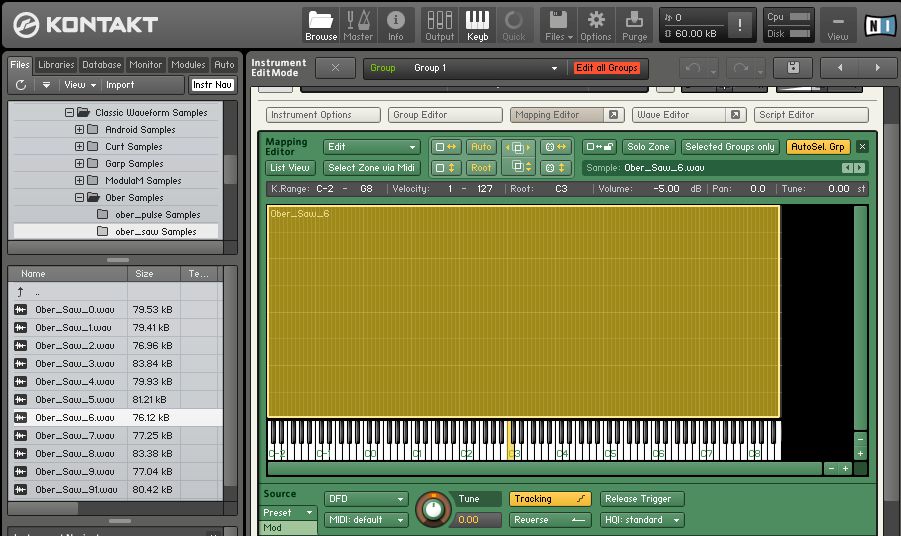
Task: Open Instrument Options
Action: pos(323,115)
